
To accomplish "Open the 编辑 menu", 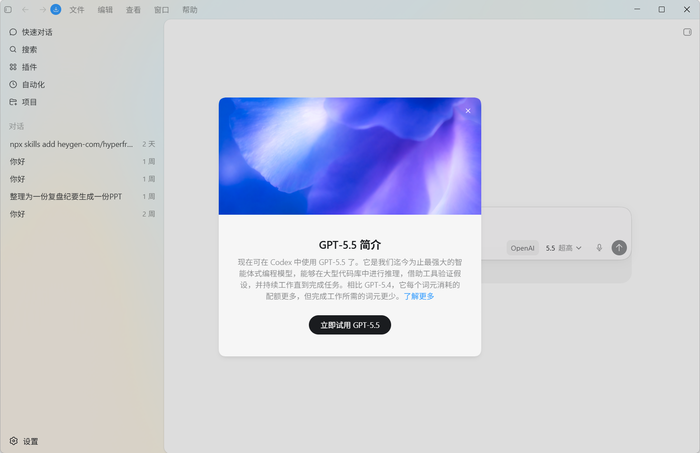I will click(105, 10).
